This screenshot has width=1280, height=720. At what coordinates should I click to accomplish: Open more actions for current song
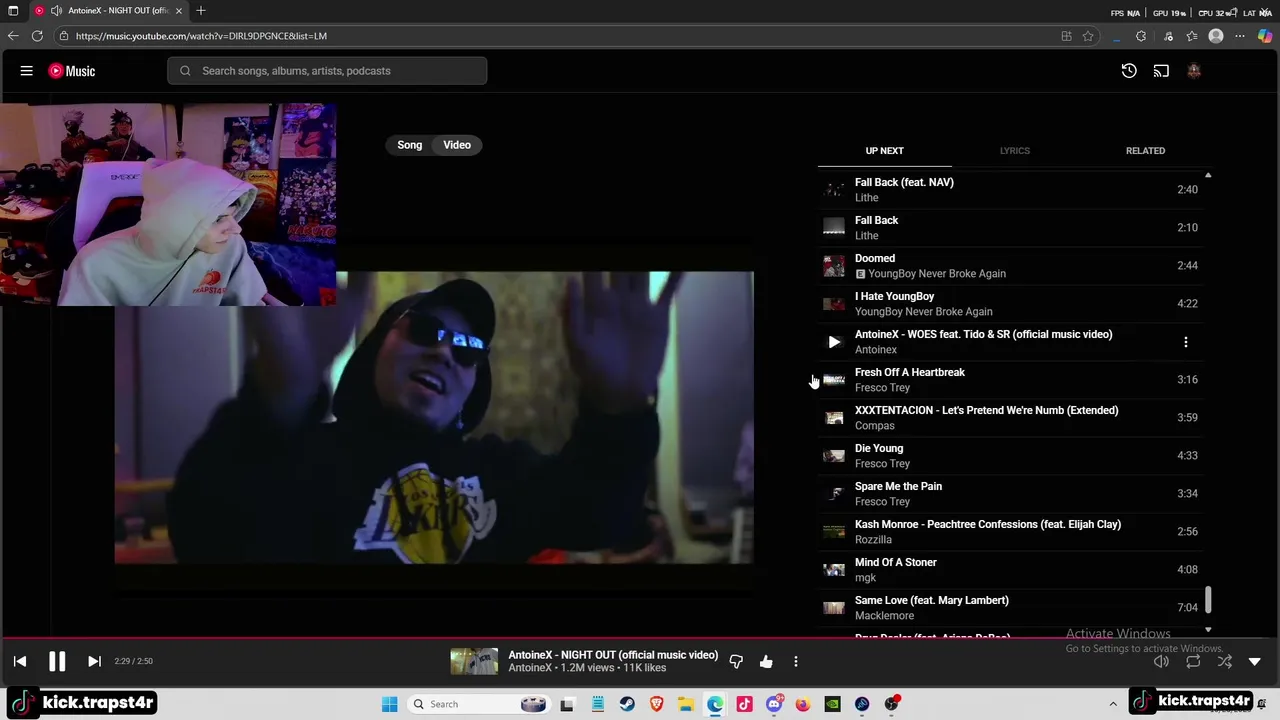[796, 661]
